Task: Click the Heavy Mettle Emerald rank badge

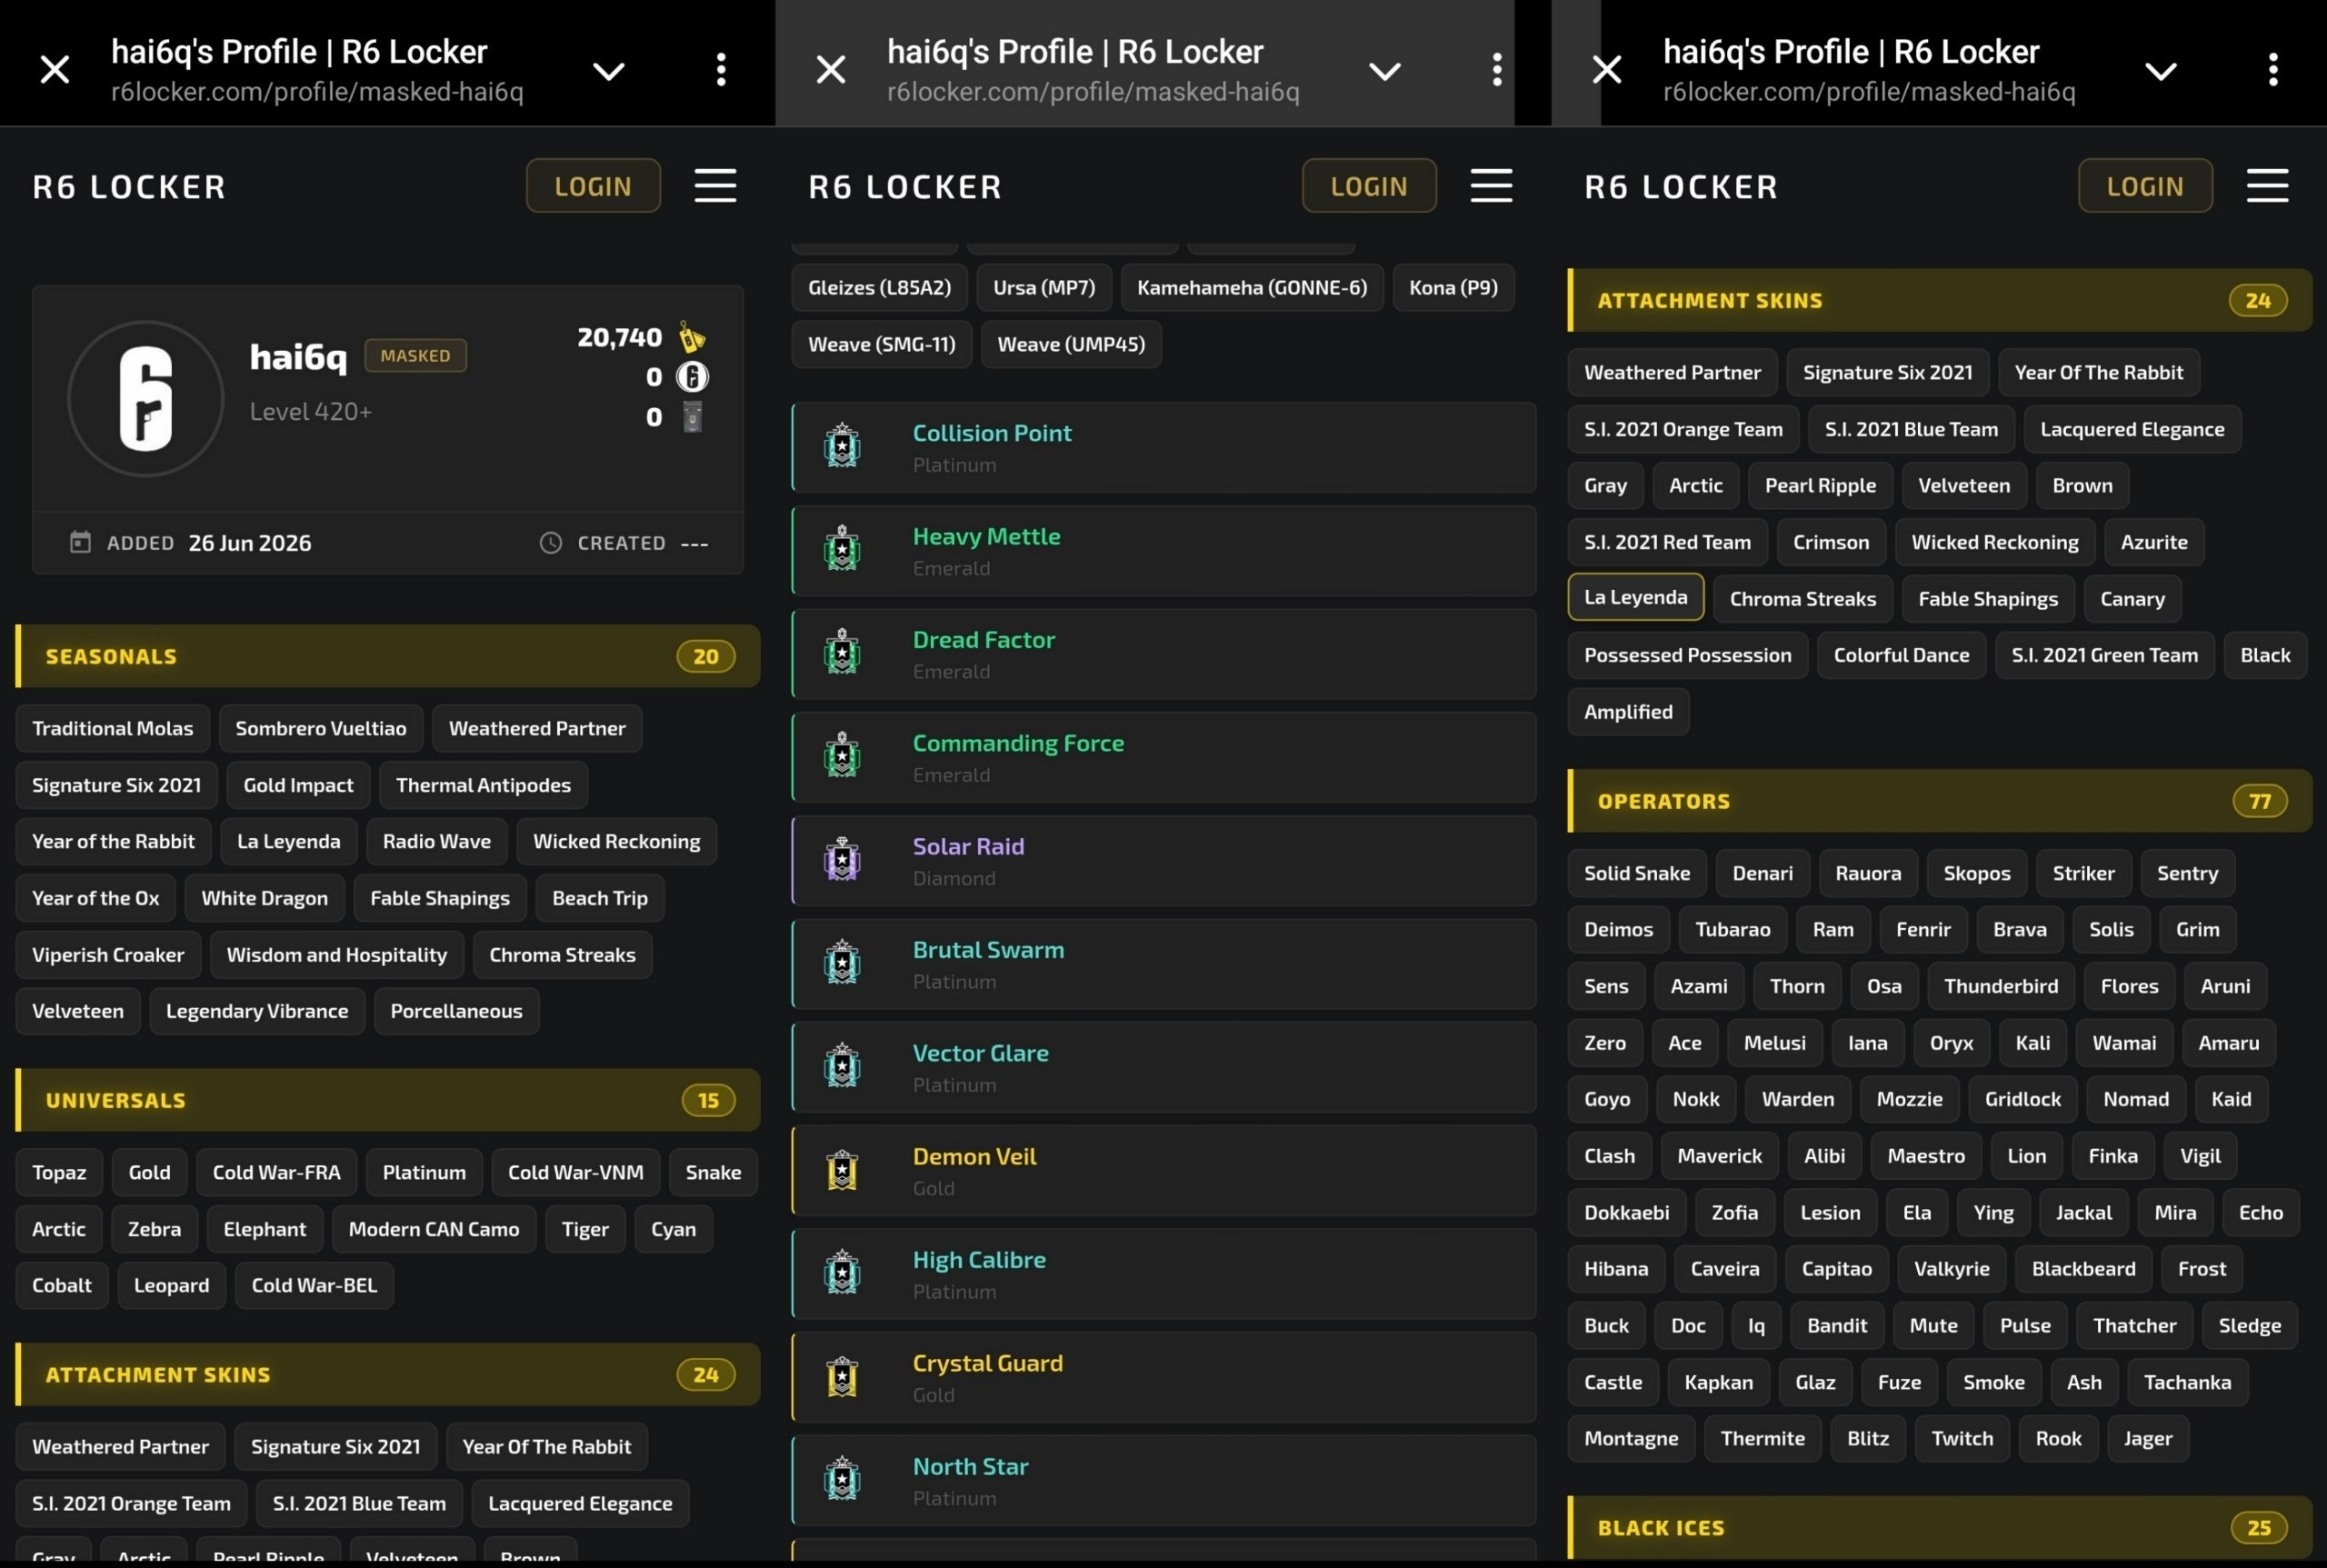Action: click(x=842, y=550)
